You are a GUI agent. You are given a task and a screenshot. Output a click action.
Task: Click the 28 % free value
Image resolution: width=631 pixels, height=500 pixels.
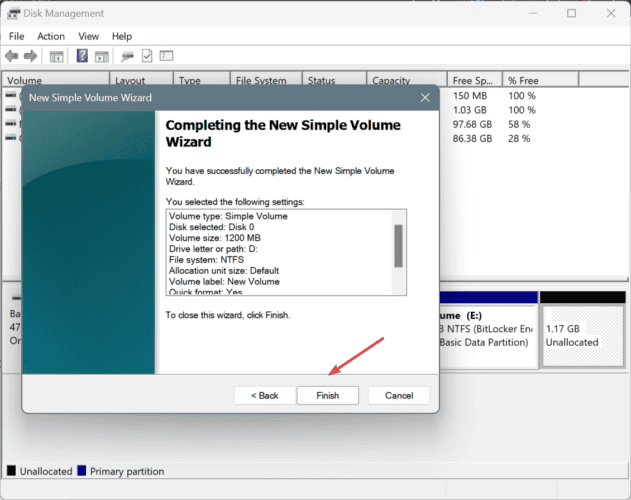point(519,138)
